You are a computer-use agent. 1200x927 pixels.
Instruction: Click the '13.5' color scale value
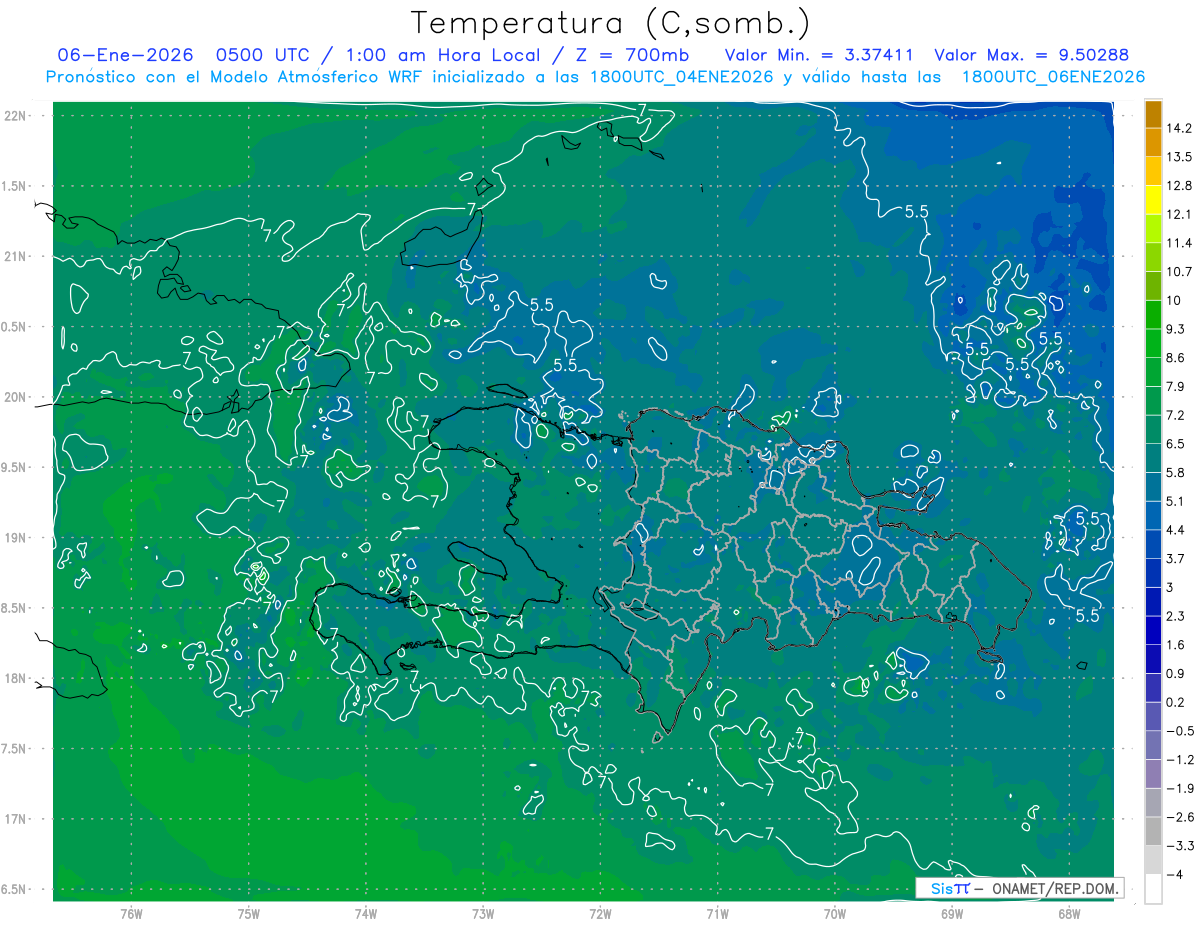(1178, 157)
